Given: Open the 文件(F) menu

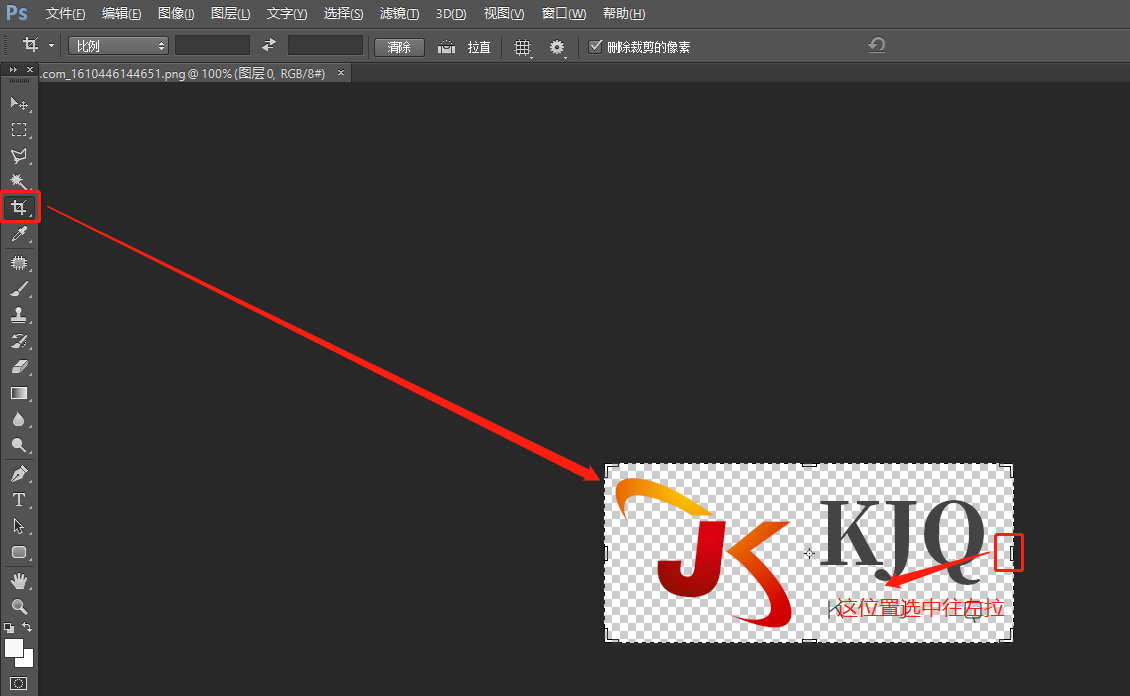Looking at the screenshot, I should click(65, 14).
